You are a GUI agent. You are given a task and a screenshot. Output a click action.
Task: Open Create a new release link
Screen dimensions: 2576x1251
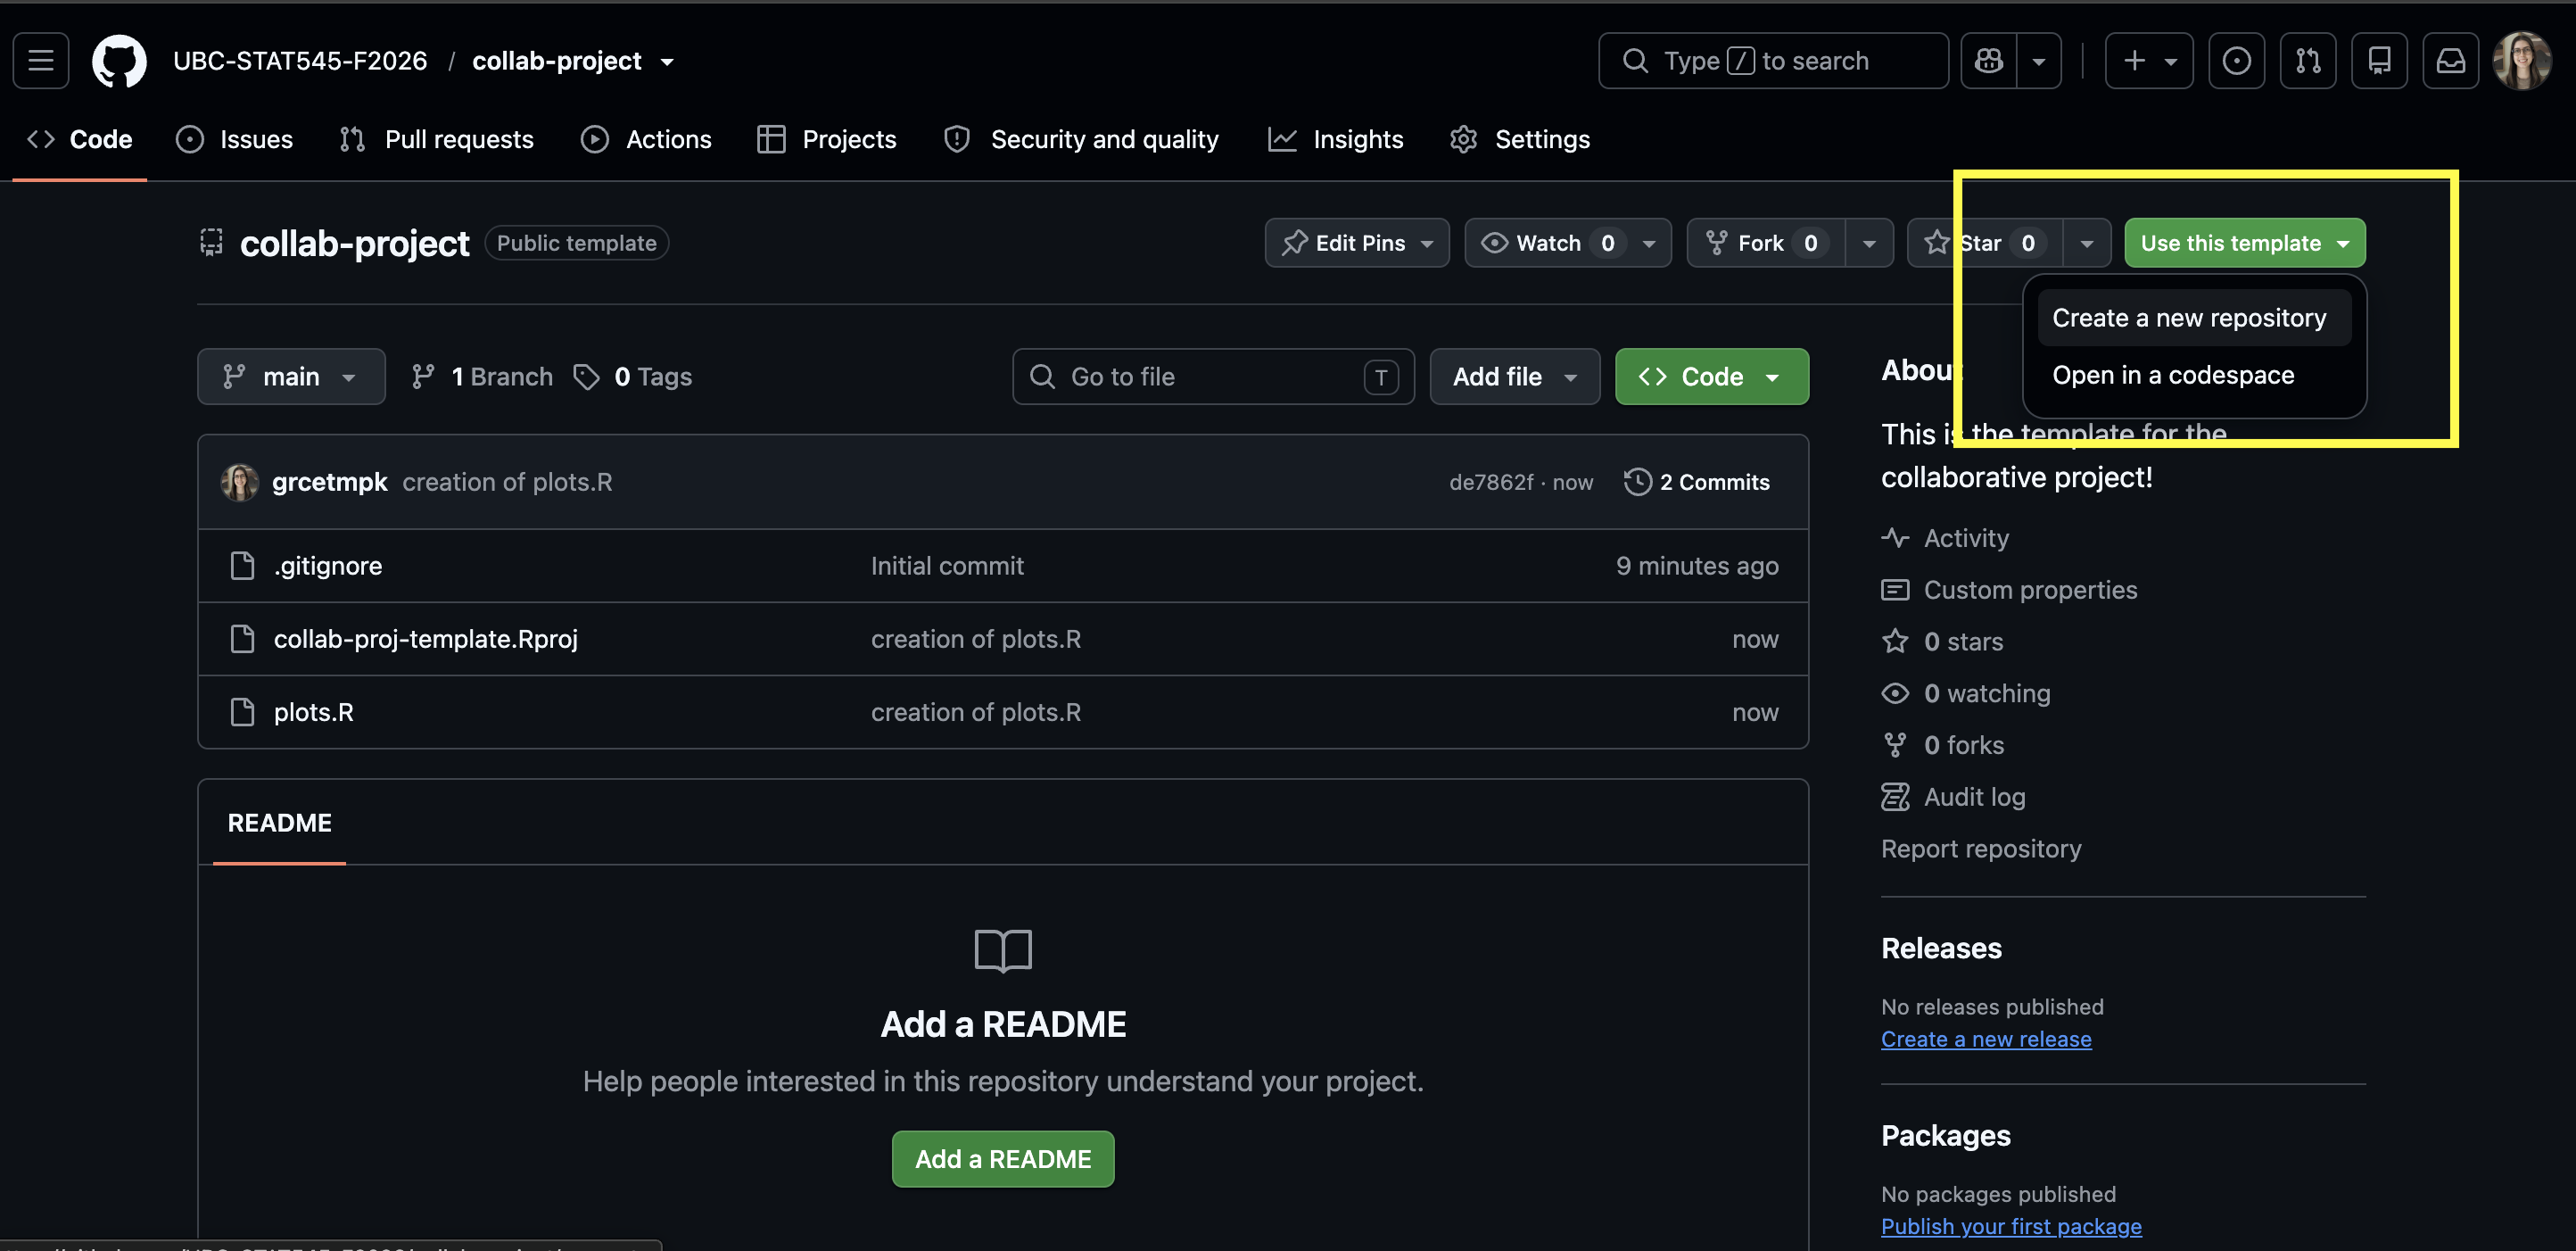1986,1039
